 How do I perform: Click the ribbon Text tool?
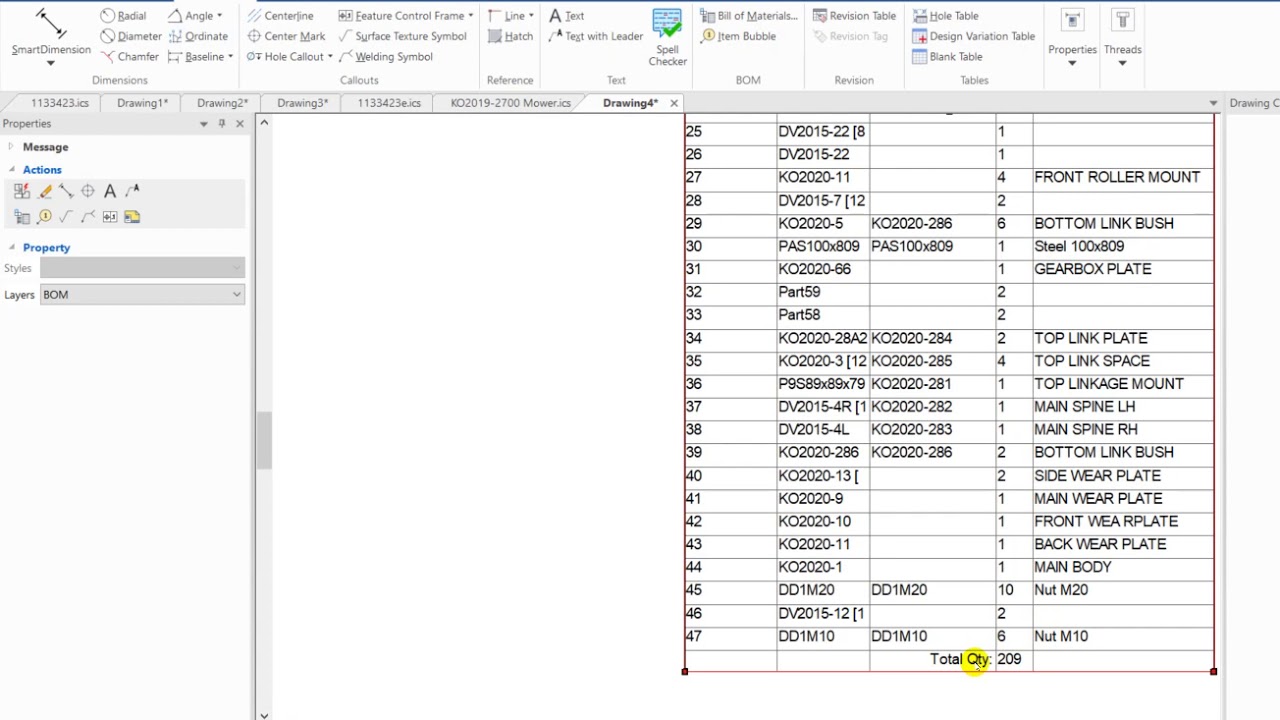point(566,16)
